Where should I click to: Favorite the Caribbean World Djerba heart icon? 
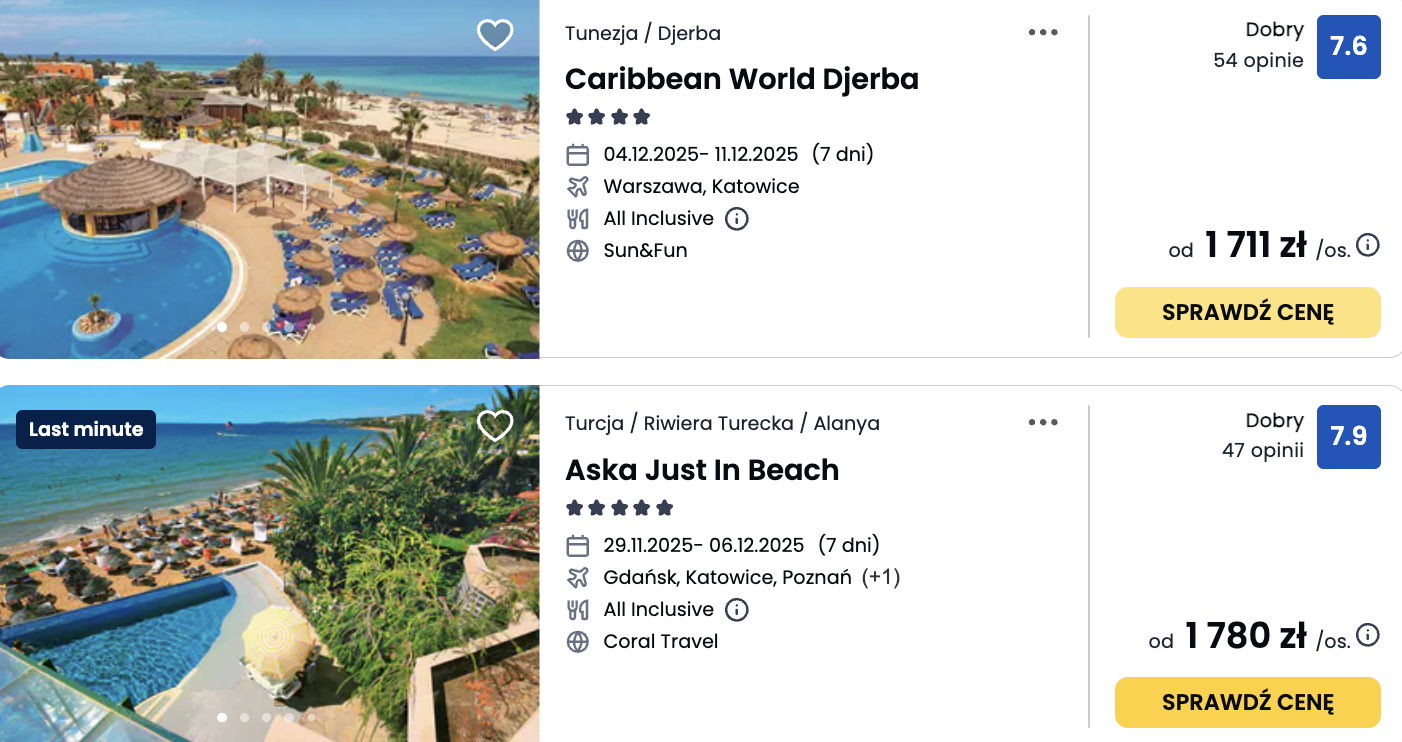click(x=495, y=36)
